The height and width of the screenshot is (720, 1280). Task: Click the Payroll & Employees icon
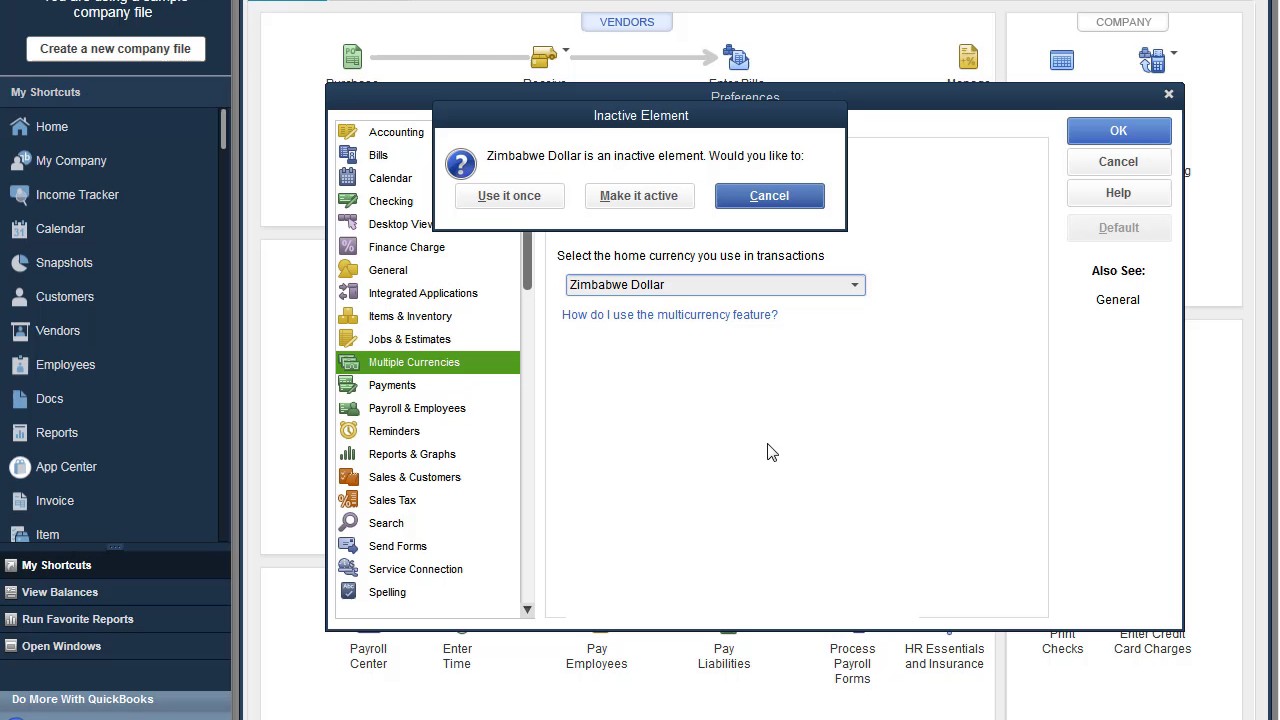click(x=348, y=408)
